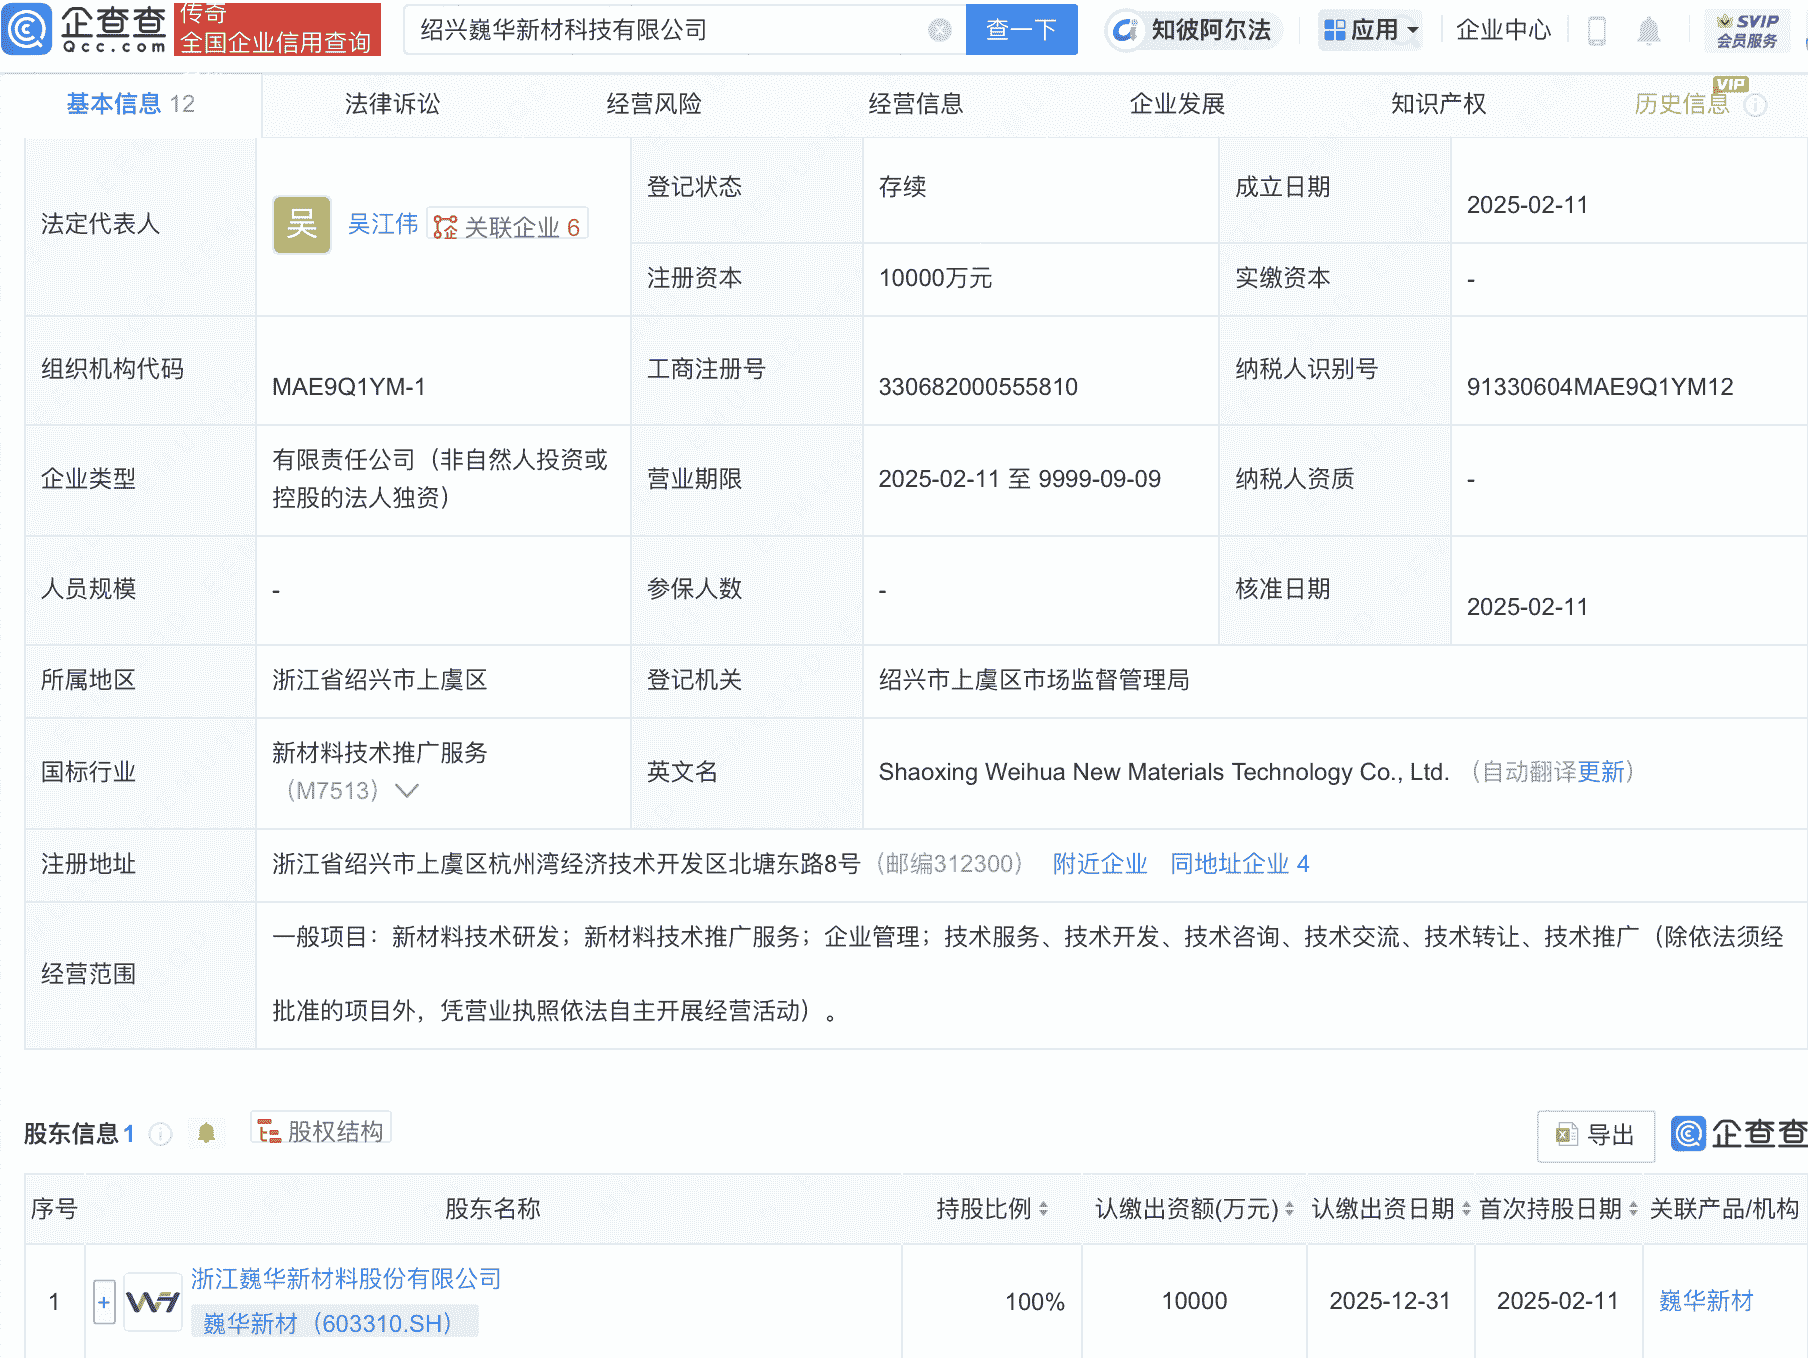The height and width of the screenshot is (1358, 1808).
Task: Expand the M7513 industry classification chevron
Action: tap(406, 791)
